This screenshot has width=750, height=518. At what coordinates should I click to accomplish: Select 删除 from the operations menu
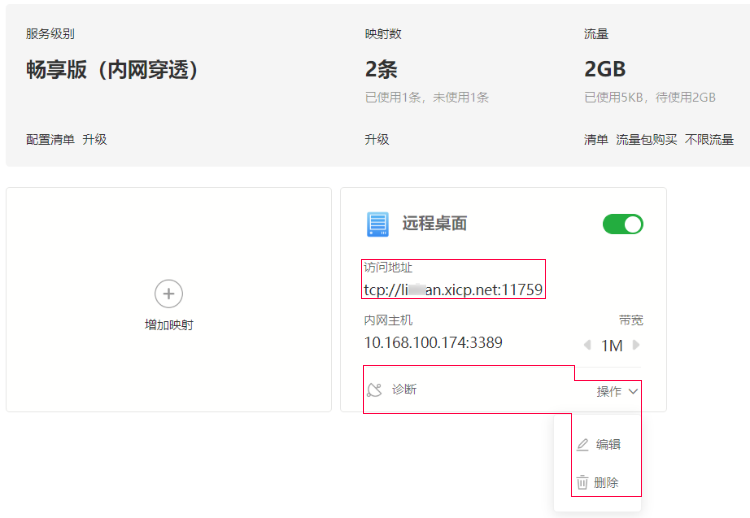coord(597,483)
